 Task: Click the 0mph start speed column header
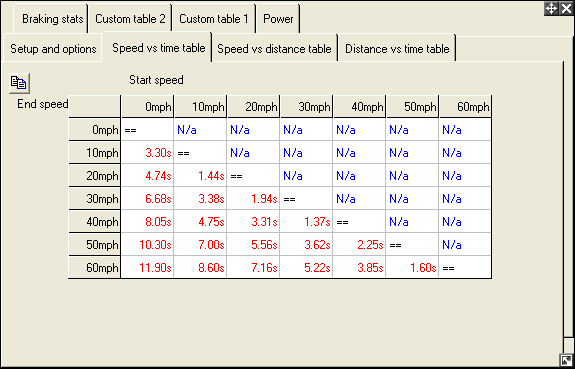click(147, 106)
